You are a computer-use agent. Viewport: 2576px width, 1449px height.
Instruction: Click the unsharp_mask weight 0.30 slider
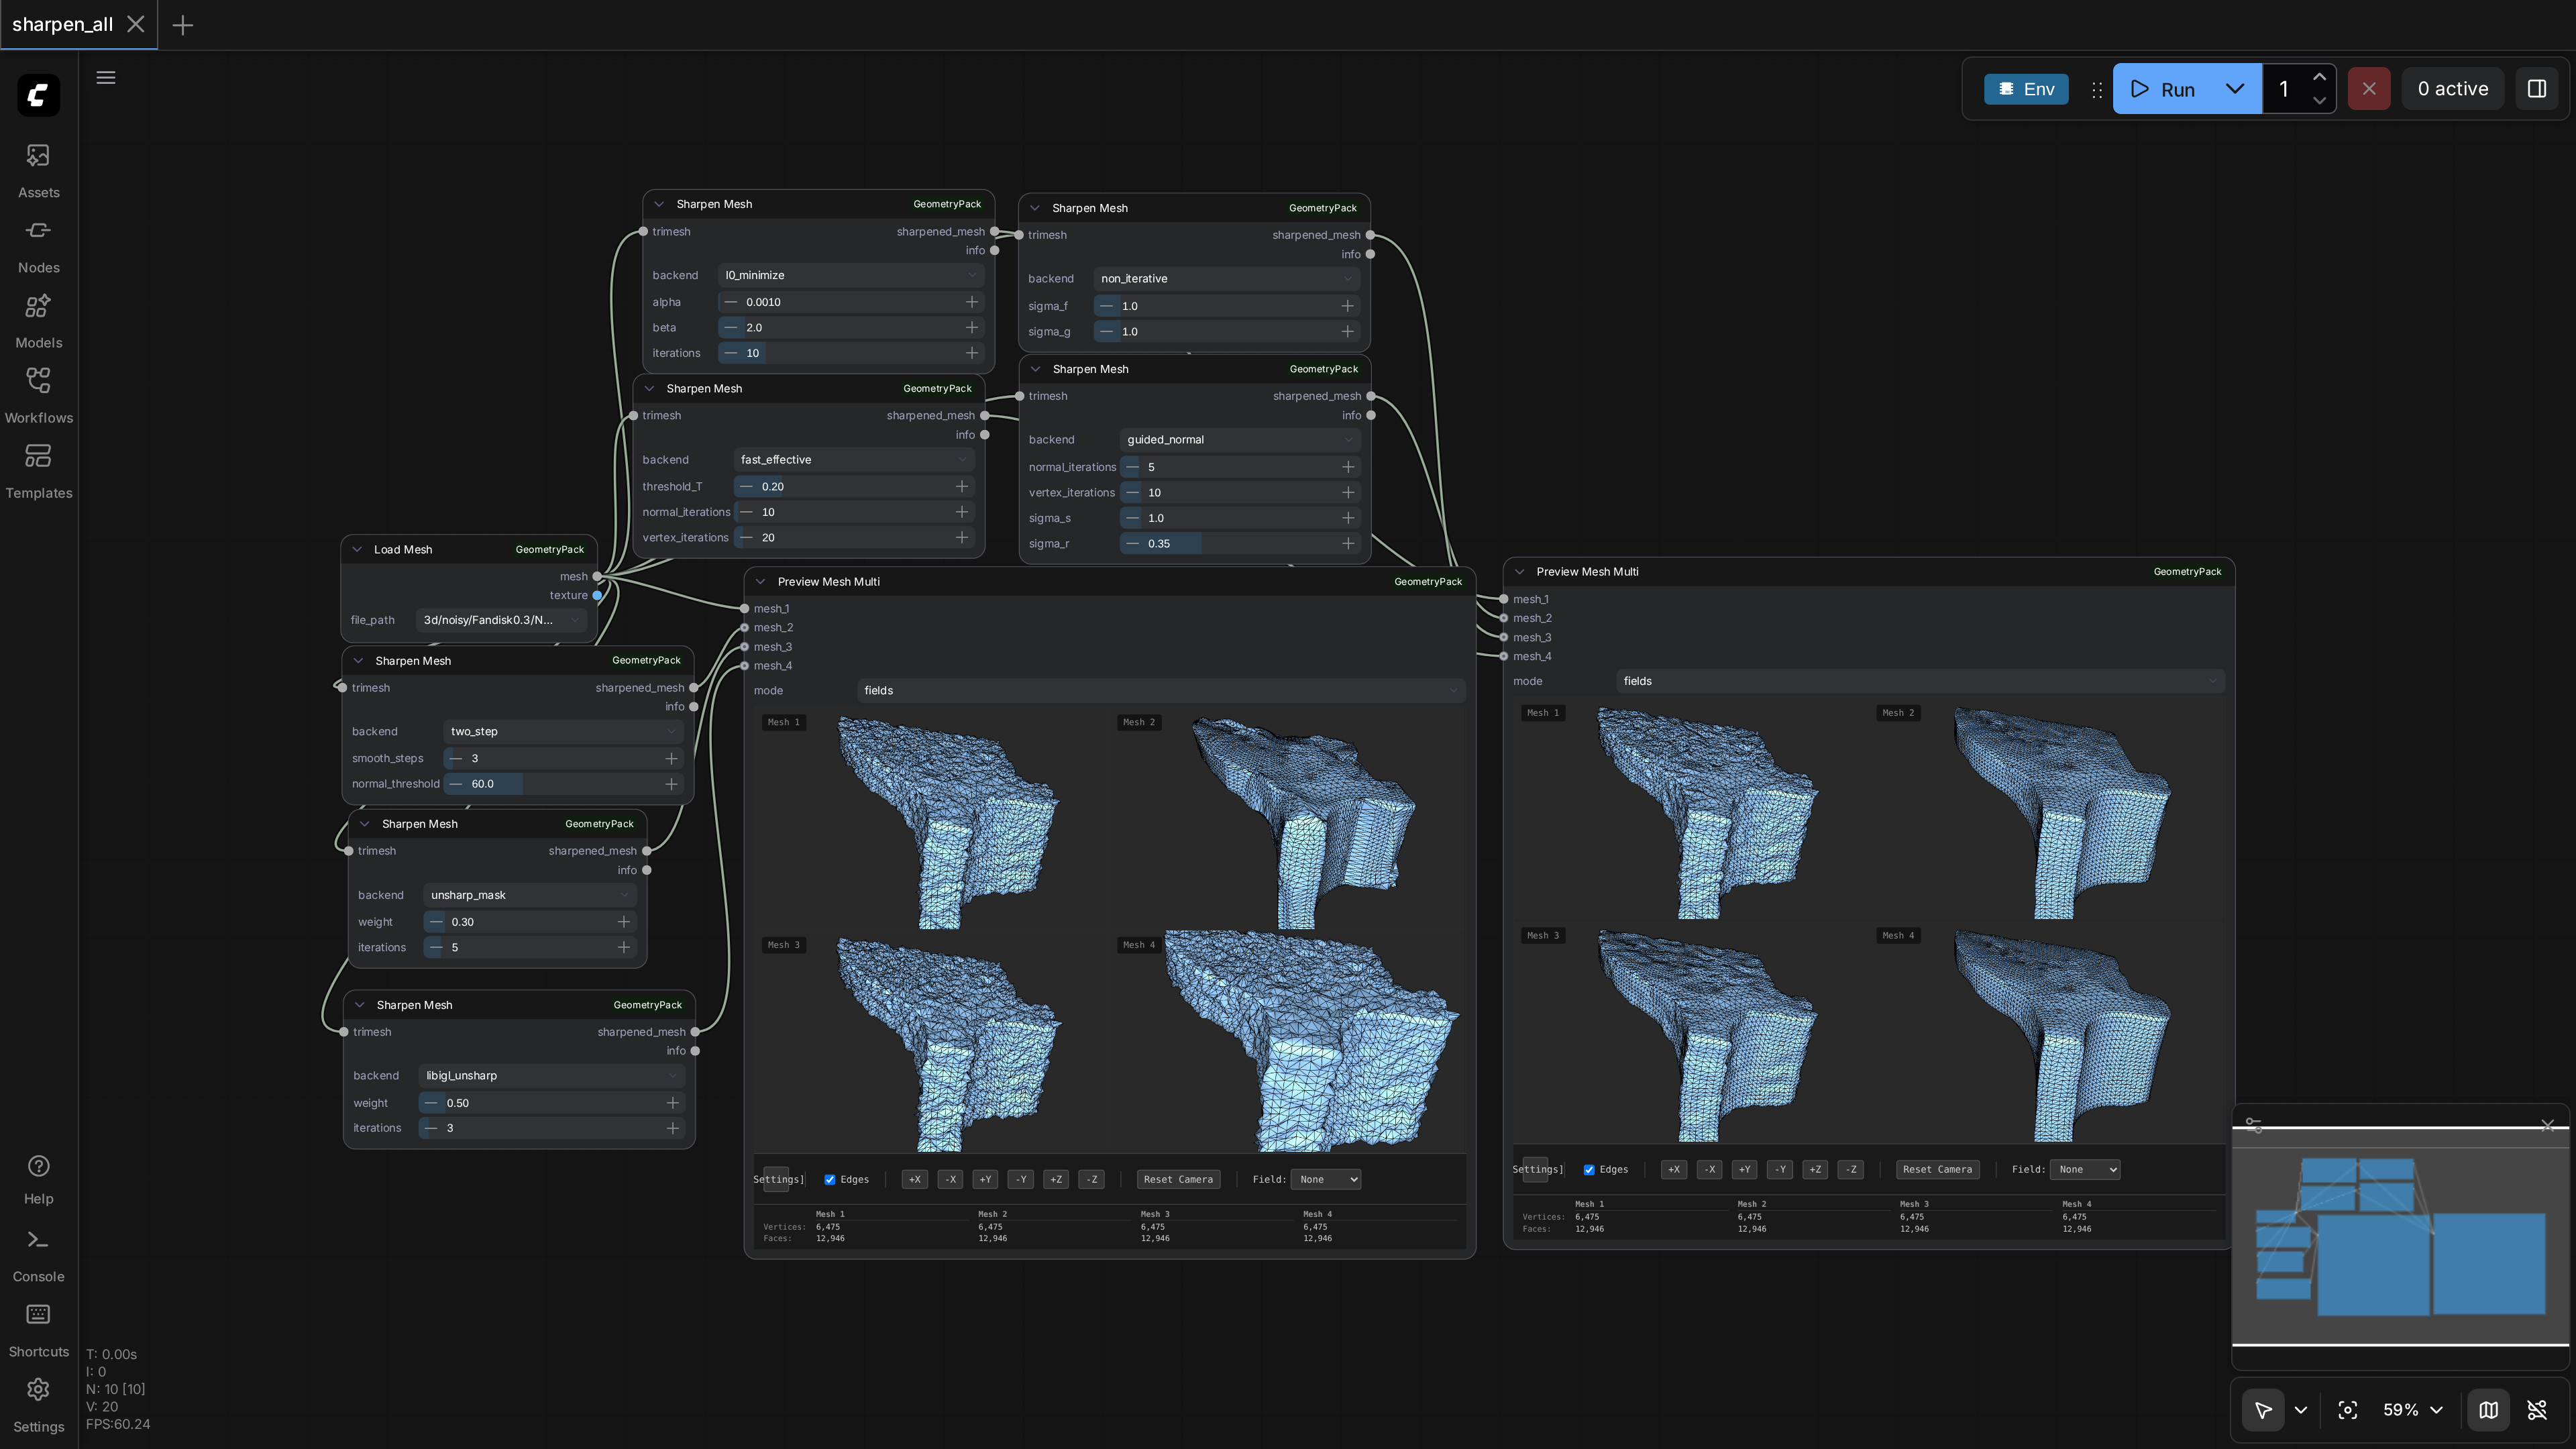click(x=530, y=921)
